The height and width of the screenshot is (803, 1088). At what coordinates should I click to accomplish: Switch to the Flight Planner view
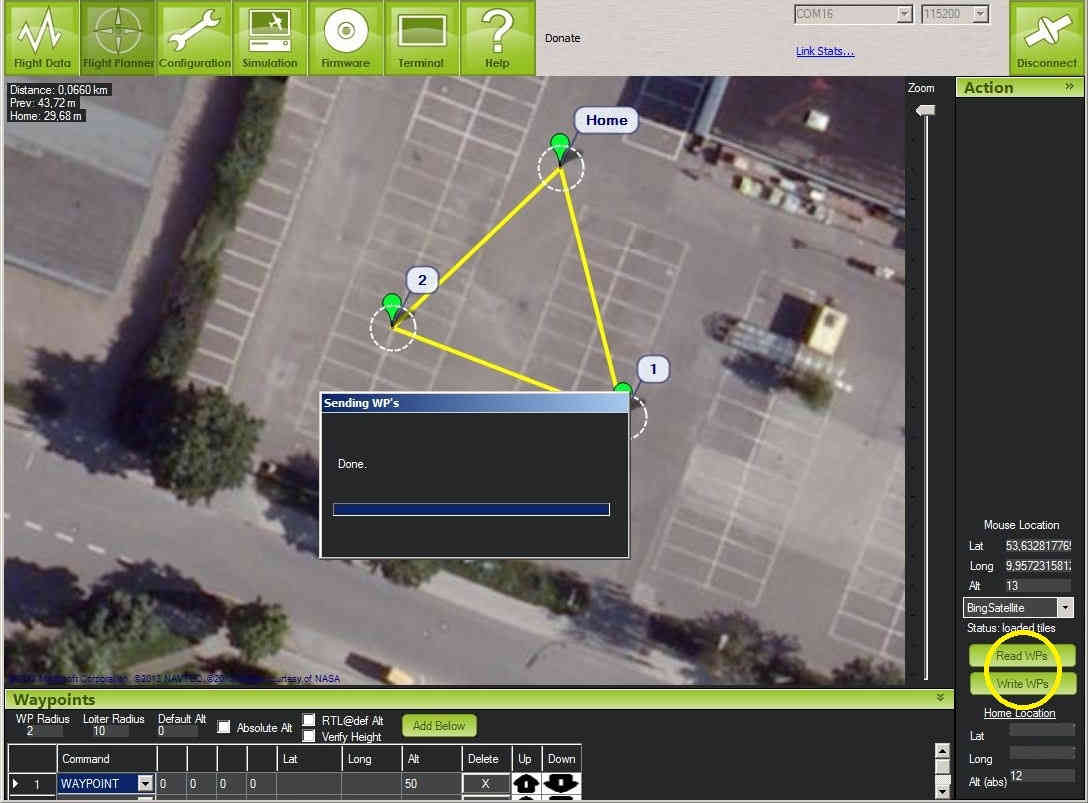118,38
